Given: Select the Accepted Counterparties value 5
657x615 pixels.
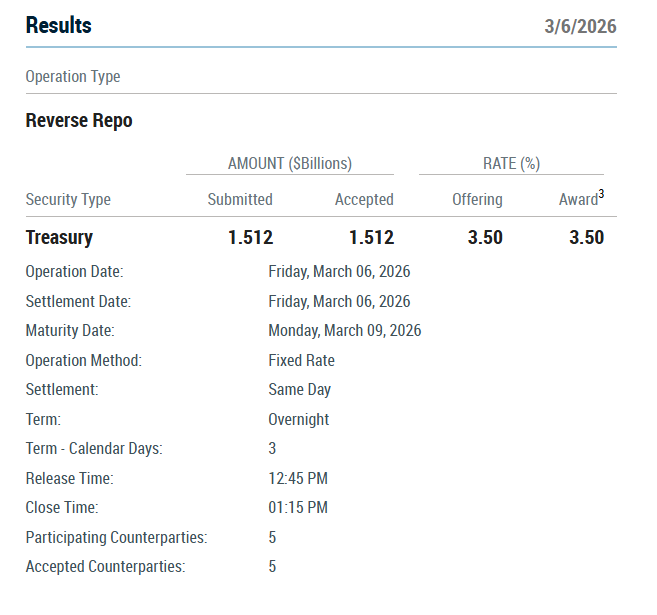Looking at the screenshot, I should (x=272, y=567).
